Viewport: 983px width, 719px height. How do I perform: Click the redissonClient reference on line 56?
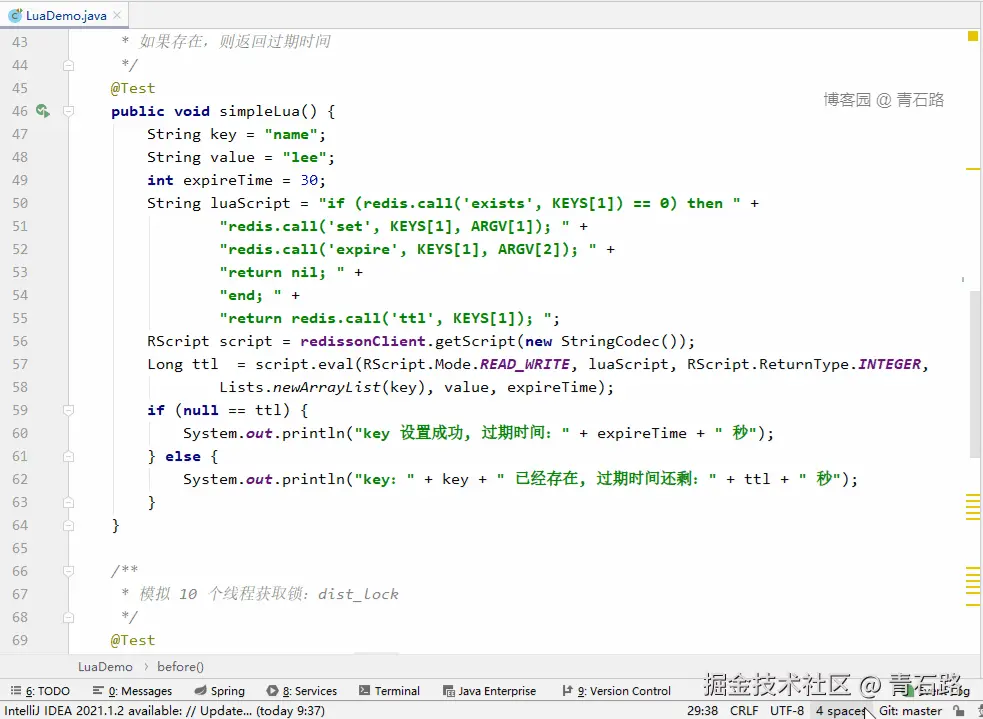click(363, 342)
